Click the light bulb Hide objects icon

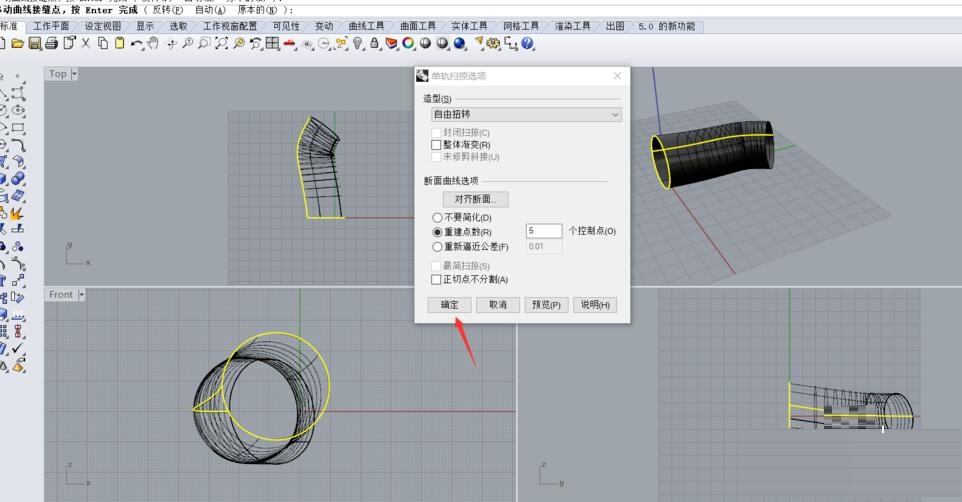(358, 44)
